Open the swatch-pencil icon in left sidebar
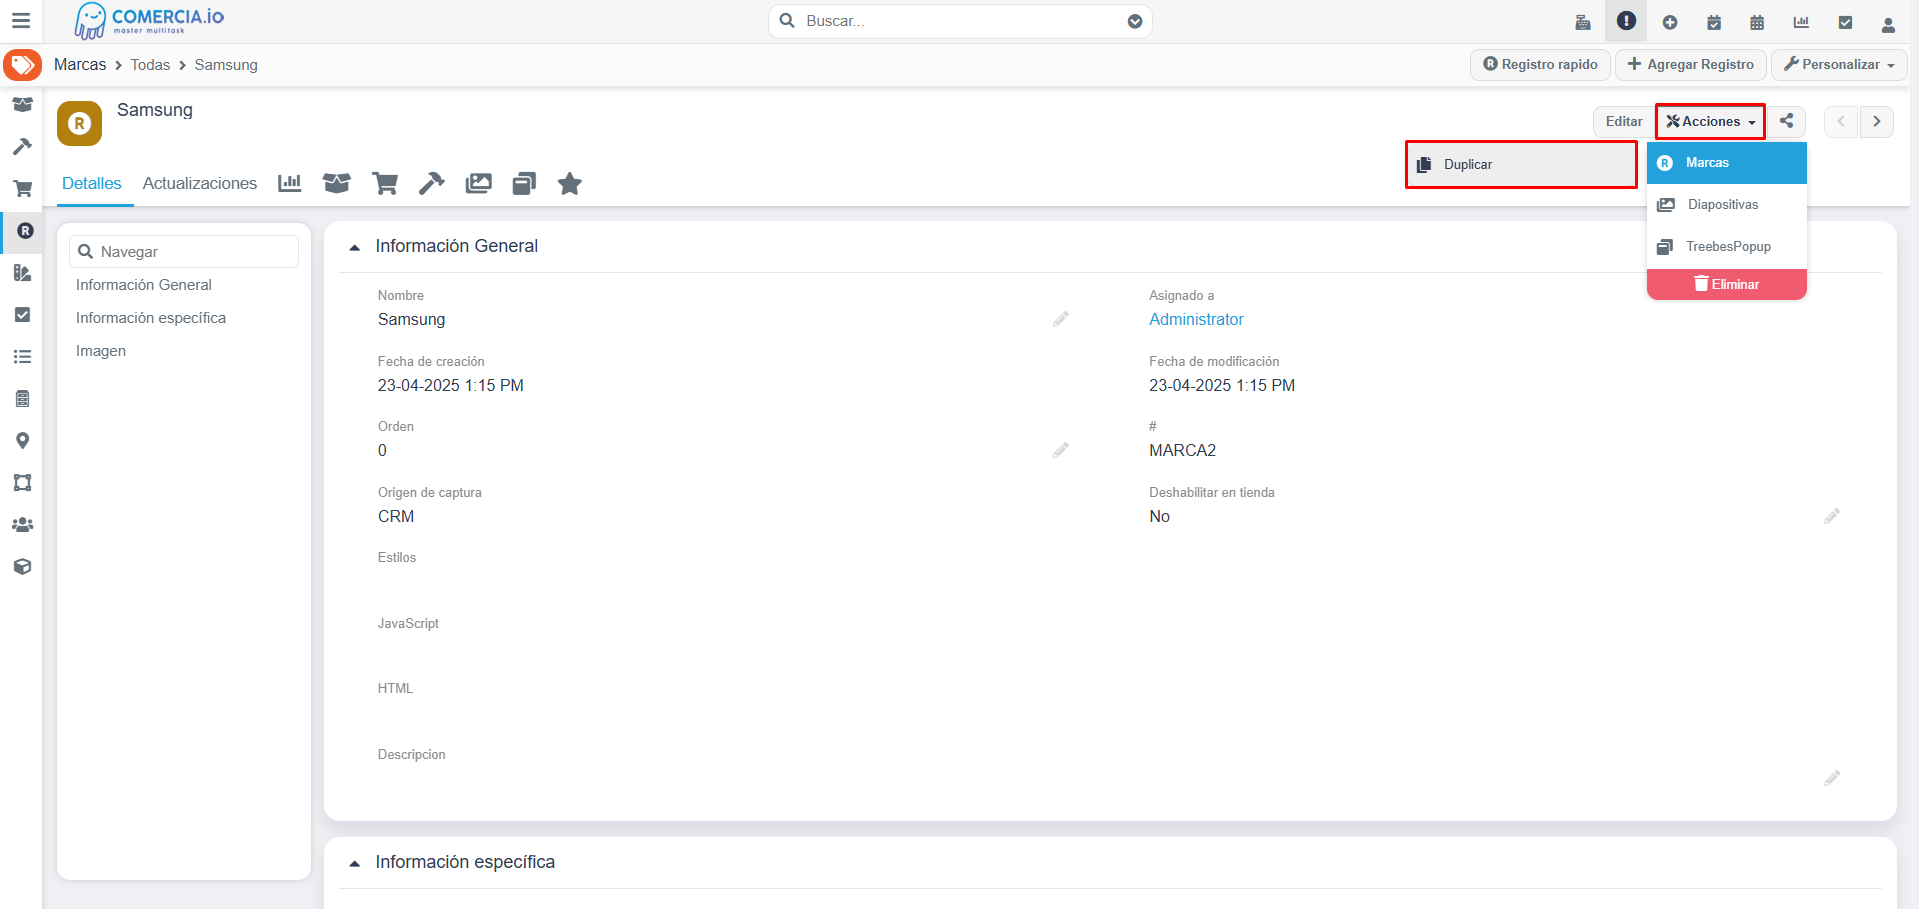1919x909 pixels. coord(22,272)
